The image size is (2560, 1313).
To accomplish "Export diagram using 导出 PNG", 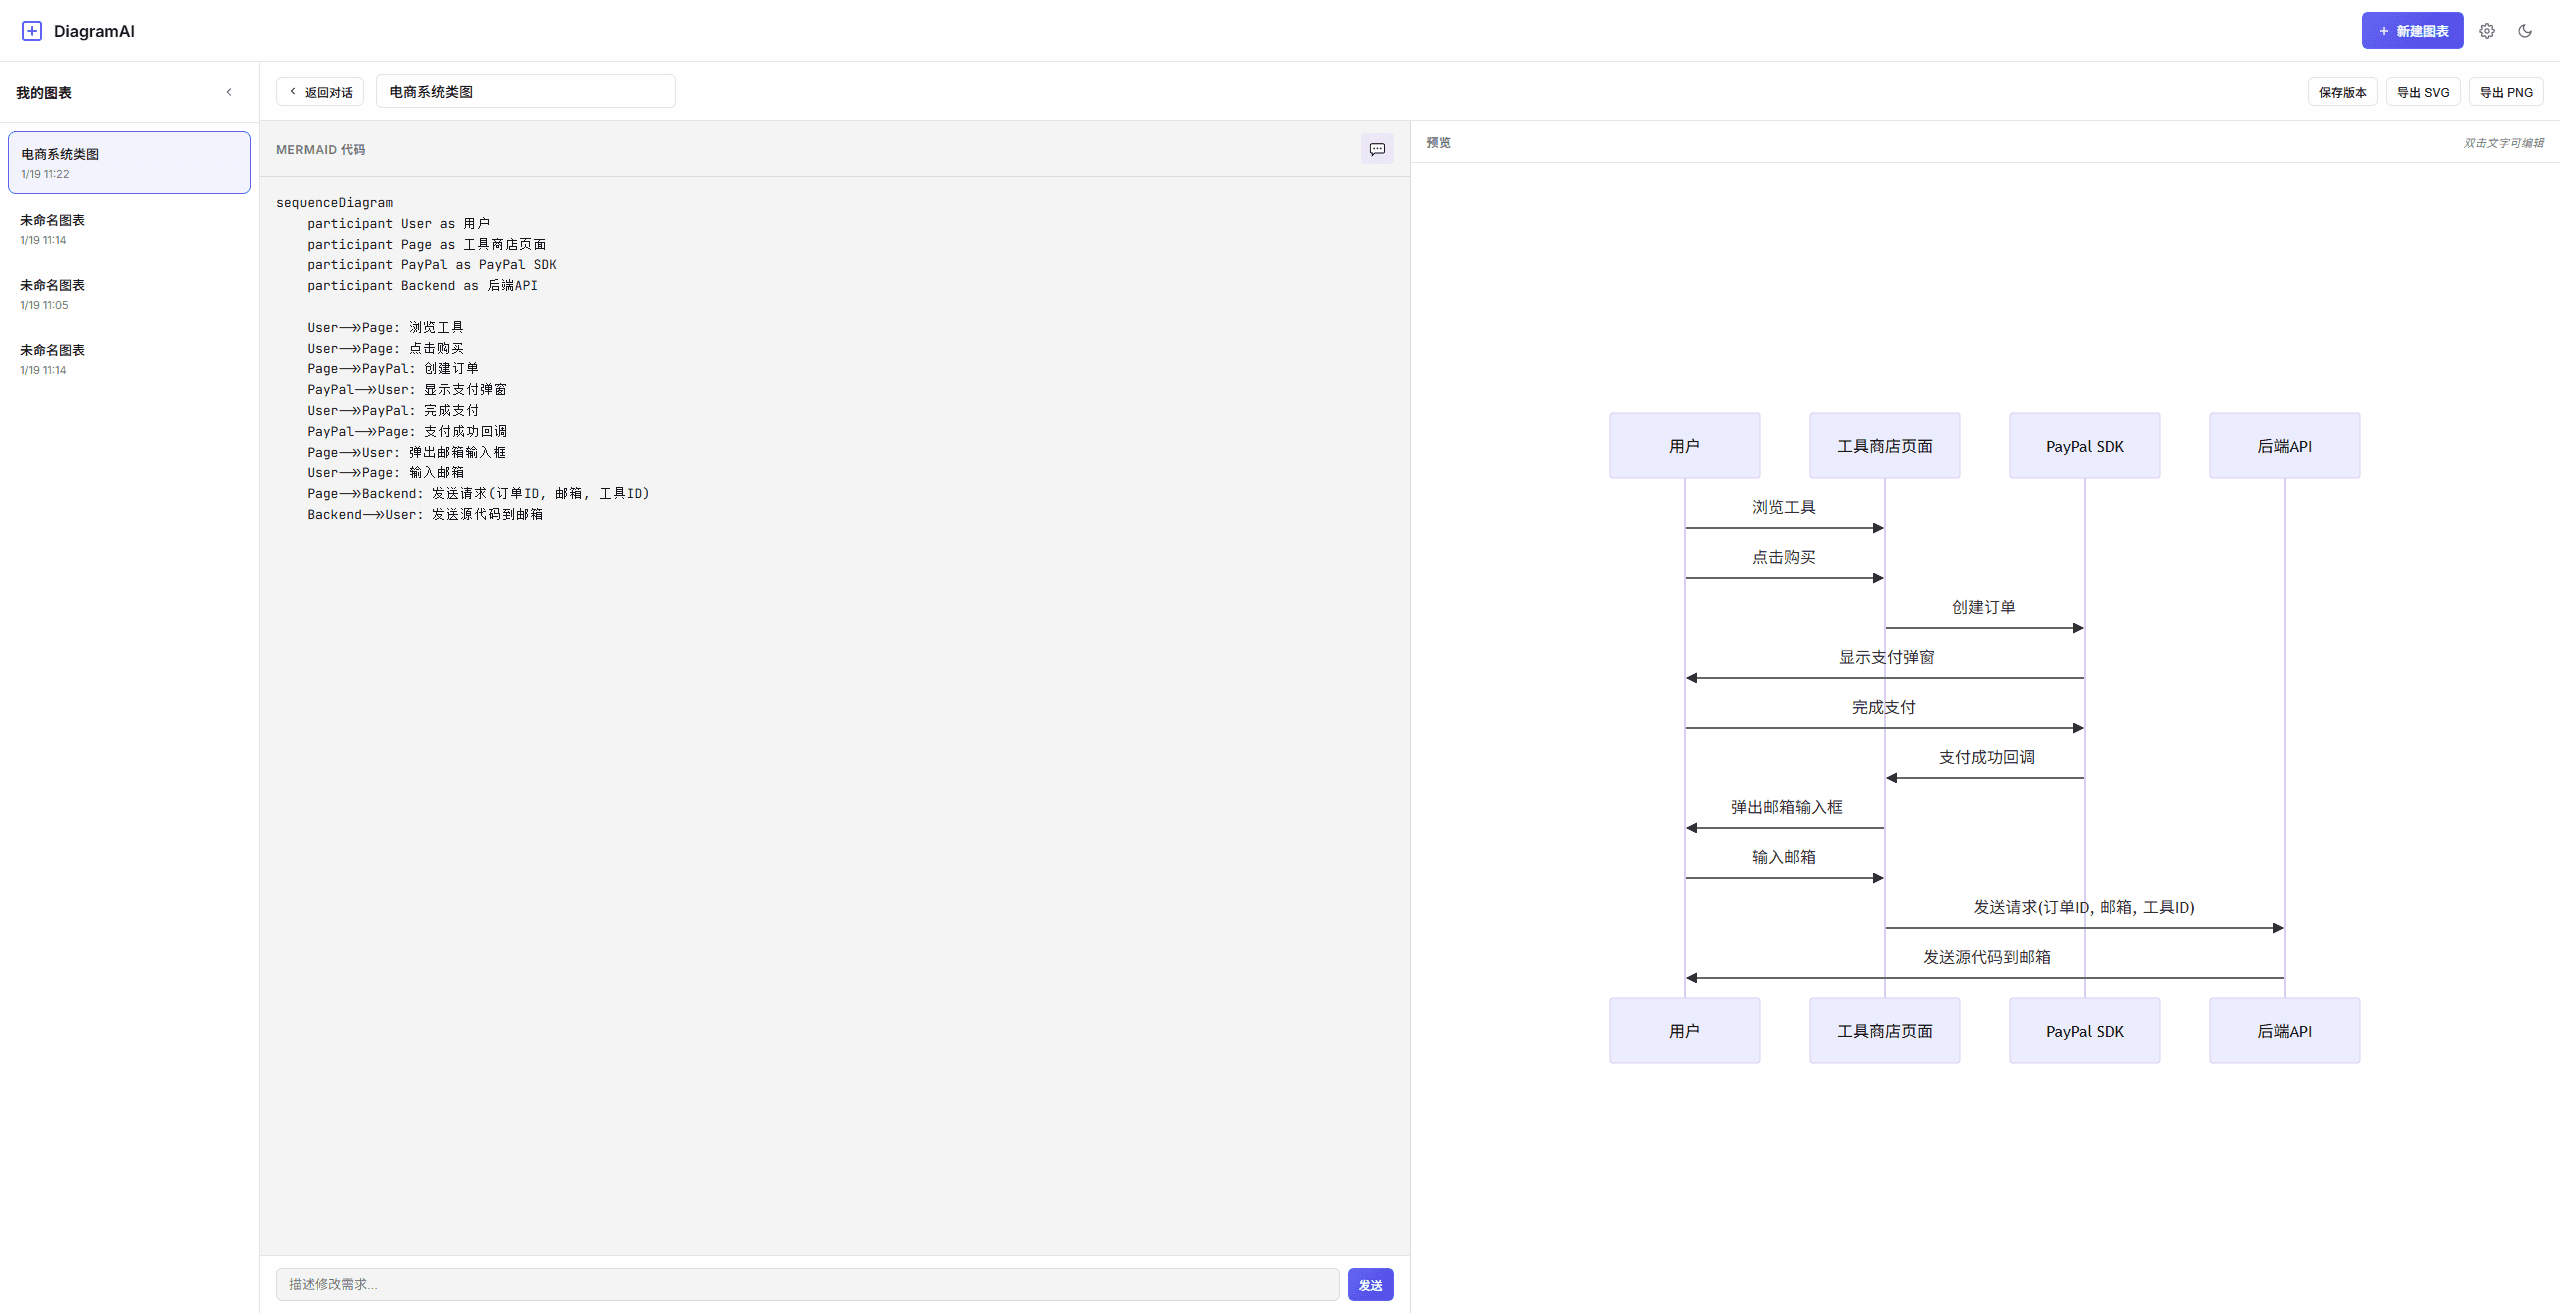I will (x=2505, y=92).
